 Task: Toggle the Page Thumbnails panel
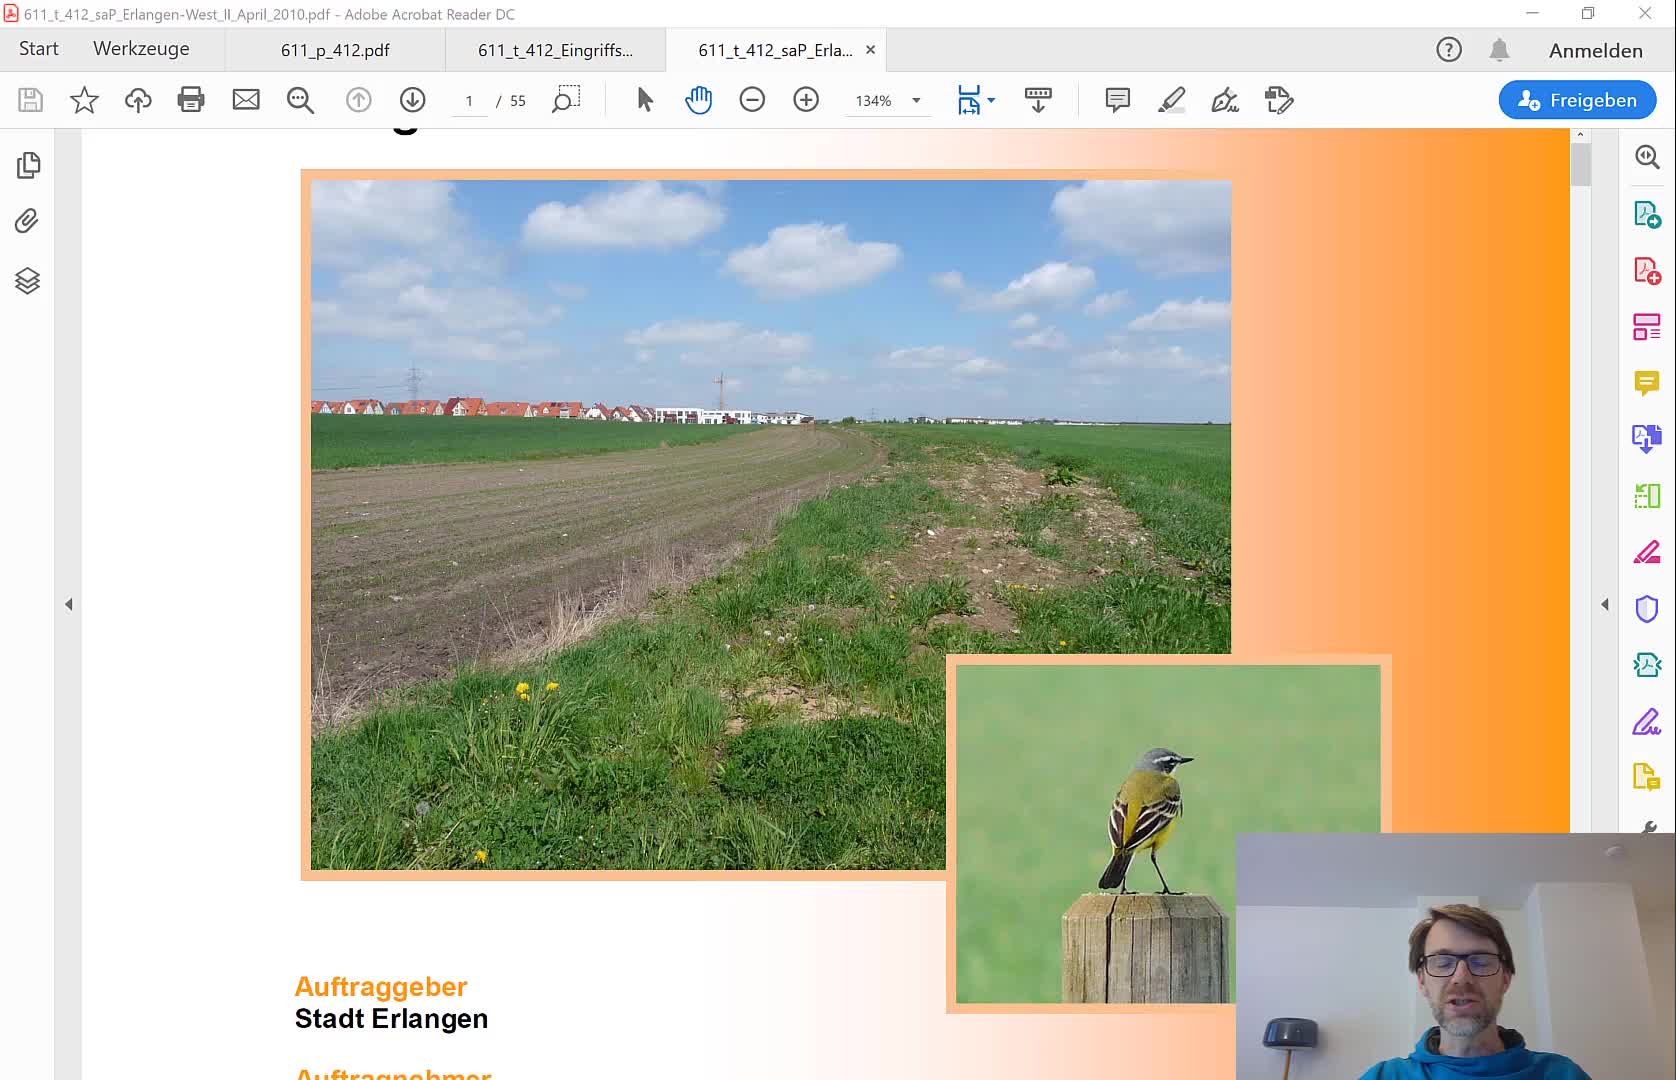coord(27,165)
